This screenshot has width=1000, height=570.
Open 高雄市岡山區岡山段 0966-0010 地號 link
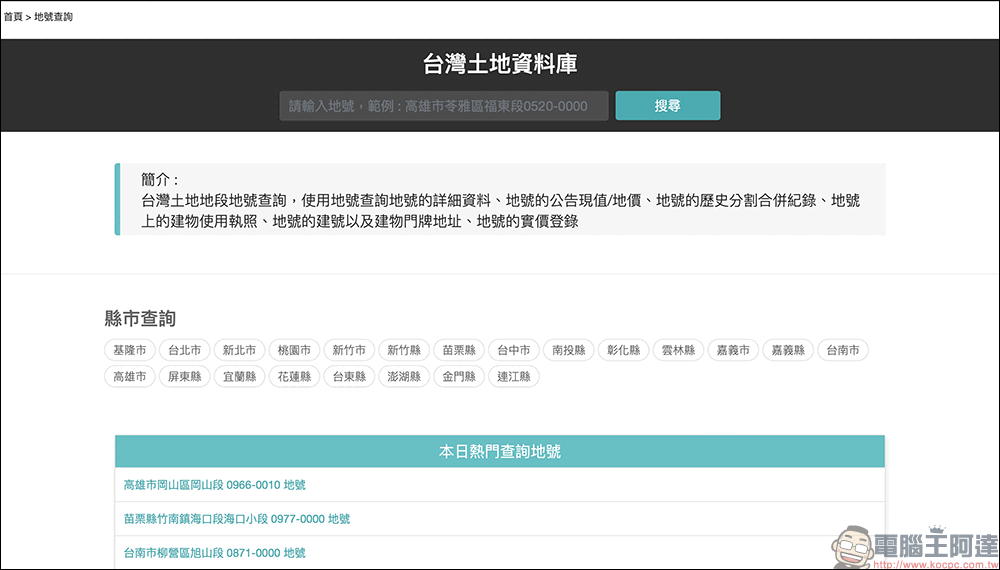click(x=214, y=485)
